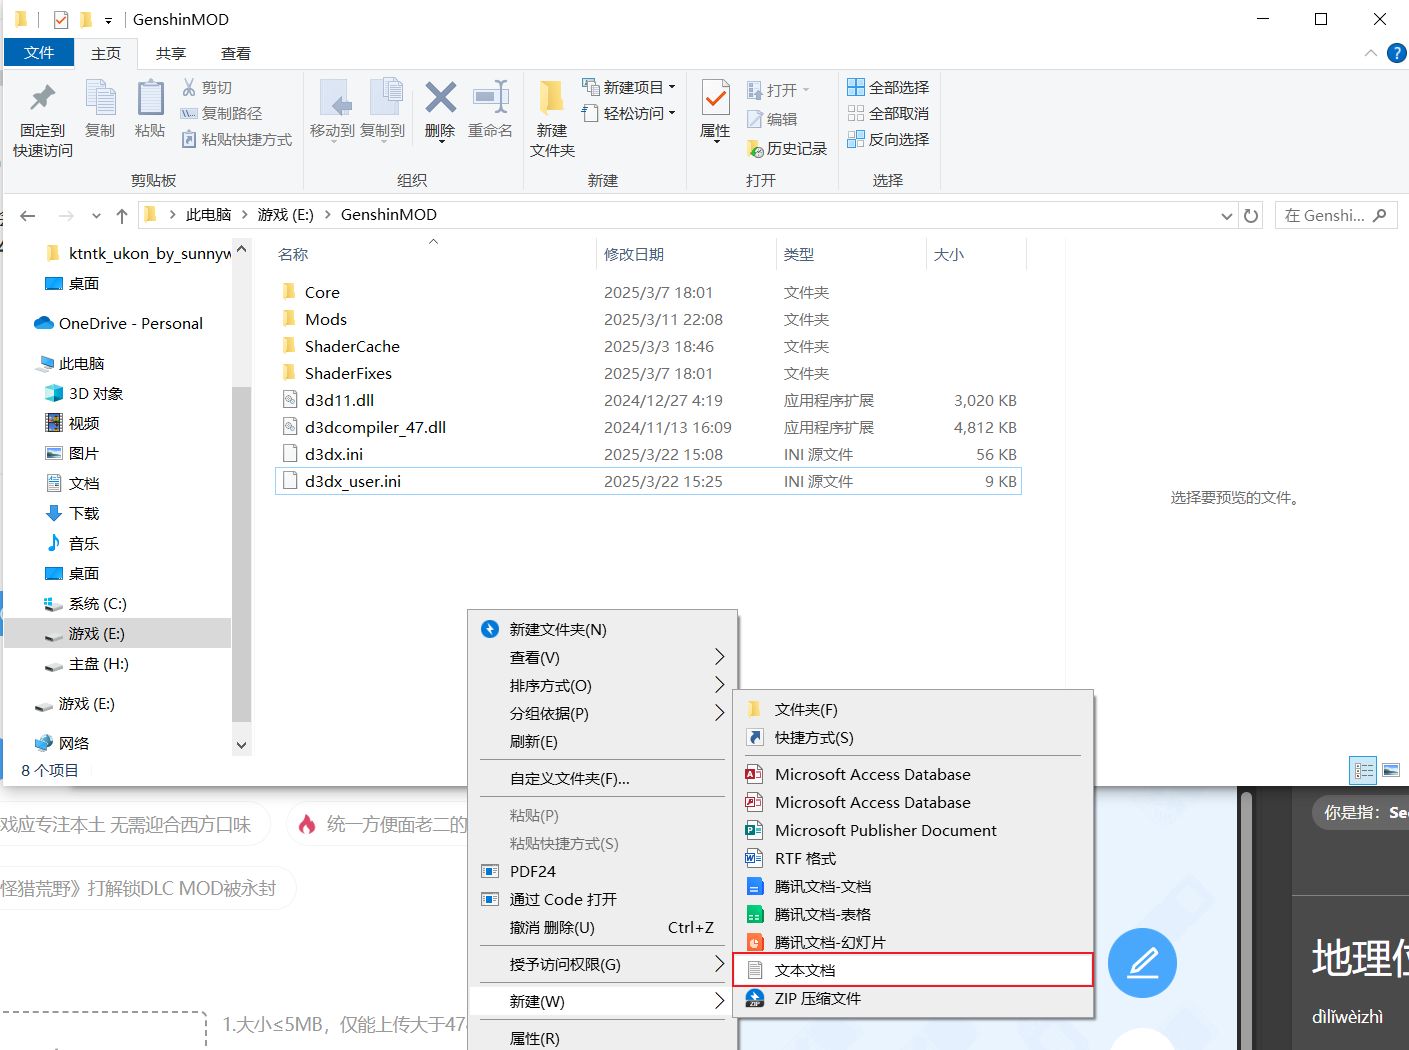
Task: Toggle large thumbnails view in the status bar
Action: [x=1392, y=770]
